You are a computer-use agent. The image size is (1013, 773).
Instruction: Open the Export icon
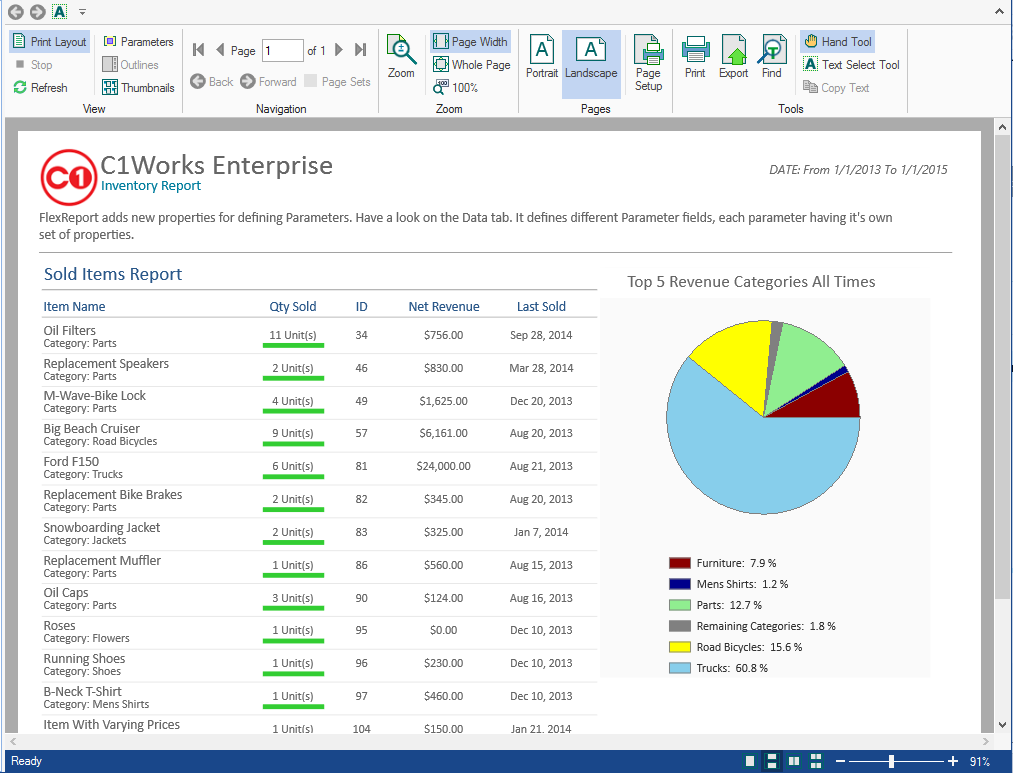(733, 57)
